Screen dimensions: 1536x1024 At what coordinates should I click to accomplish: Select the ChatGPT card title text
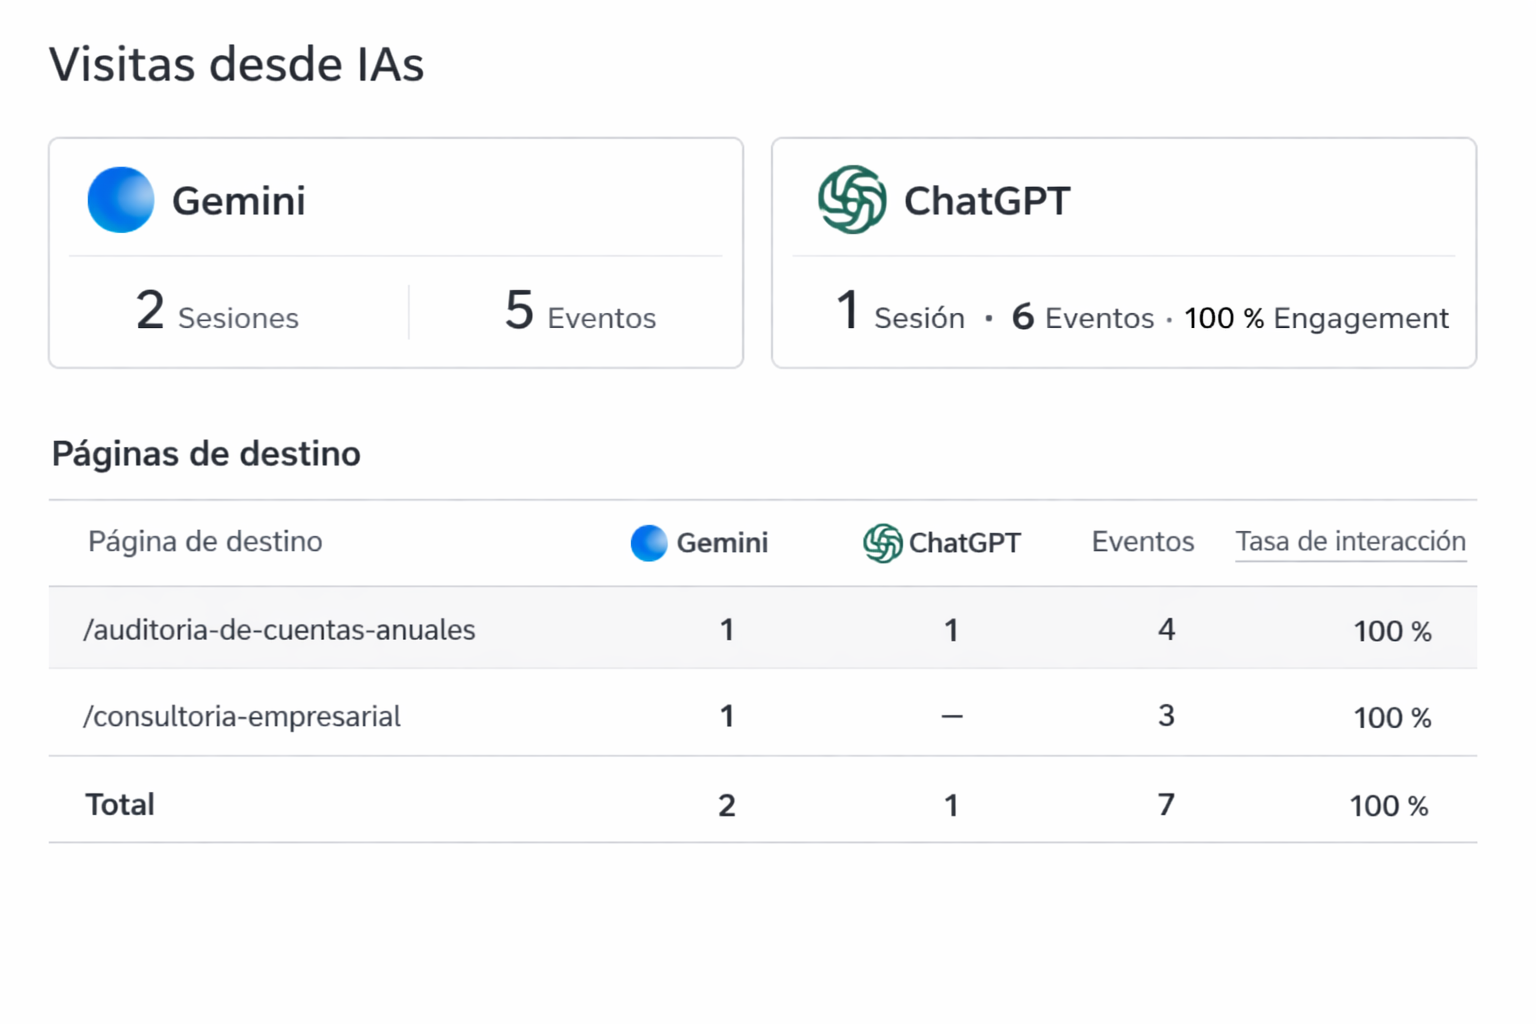[x=987, y=201]
